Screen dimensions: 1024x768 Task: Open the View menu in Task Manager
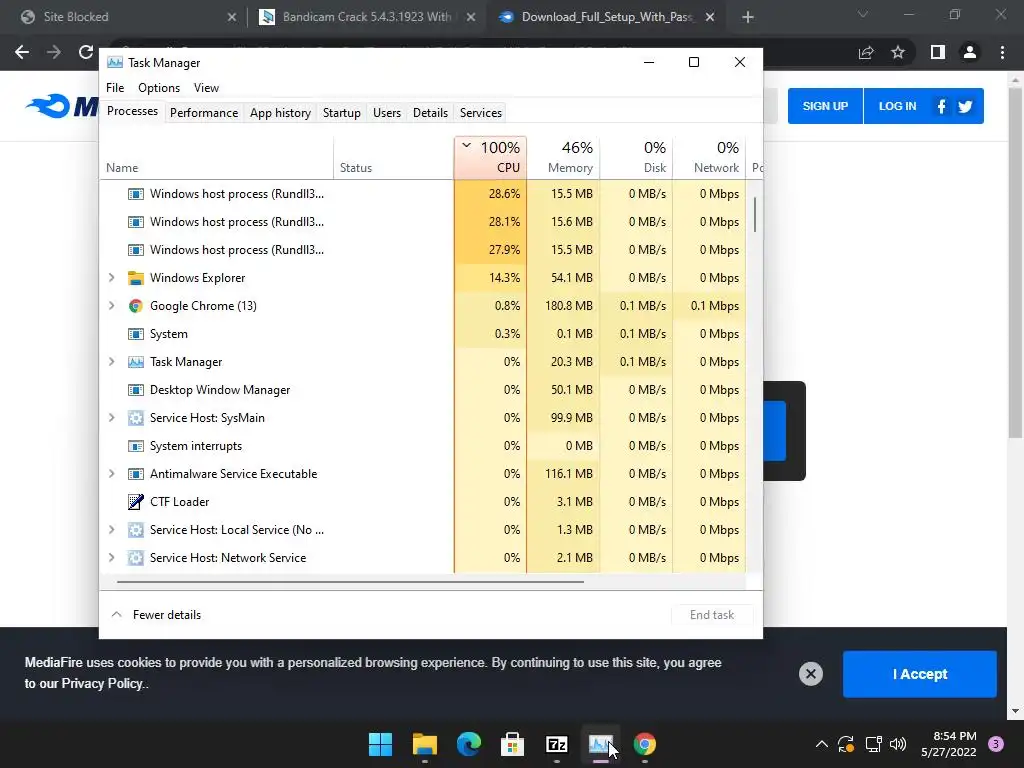[206, 88]
